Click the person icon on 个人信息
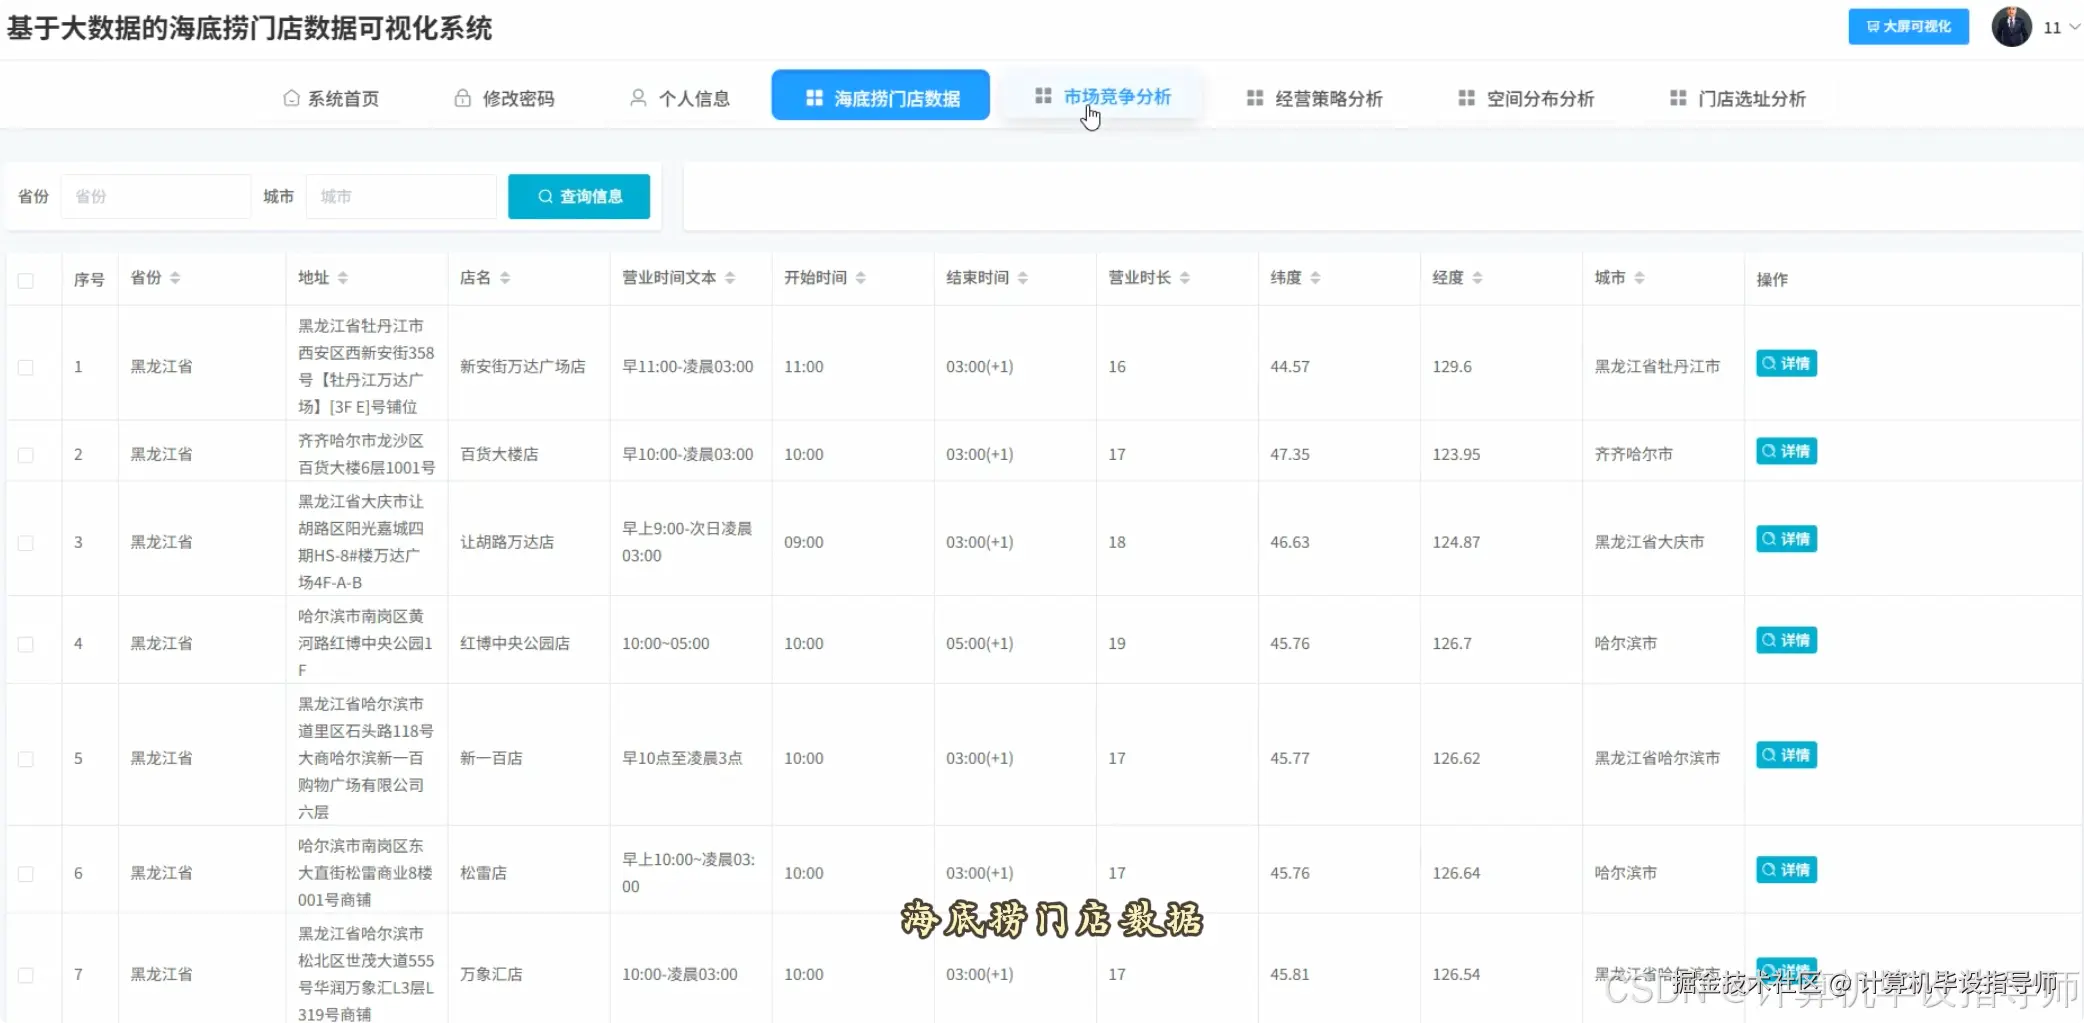 coord(636,97)
